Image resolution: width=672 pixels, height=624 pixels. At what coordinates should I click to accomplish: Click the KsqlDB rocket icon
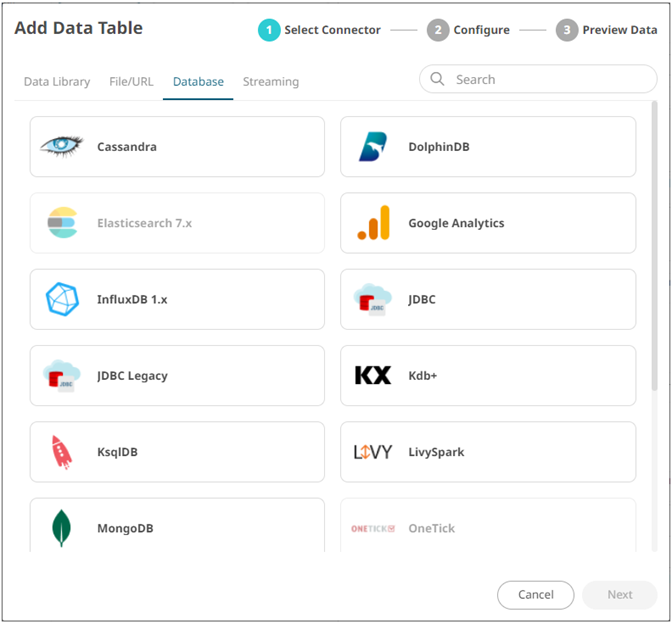61,452
